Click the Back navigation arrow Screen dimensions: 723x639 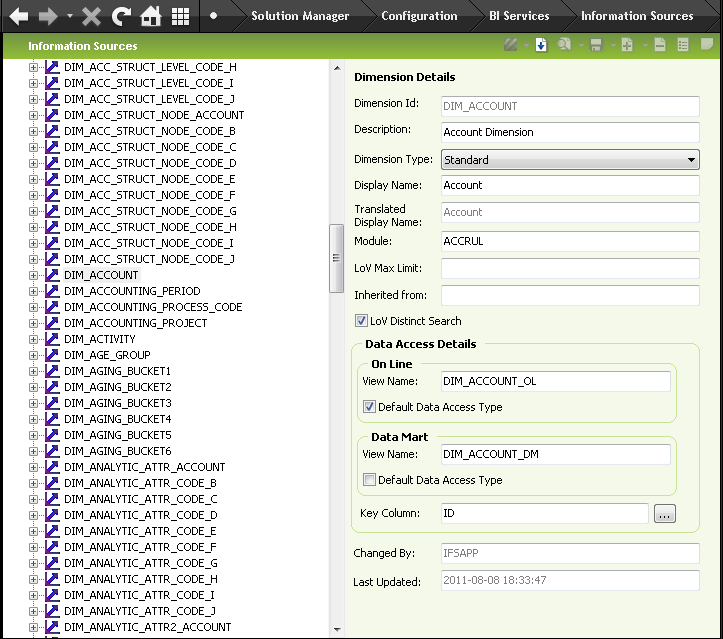(18, 16)
